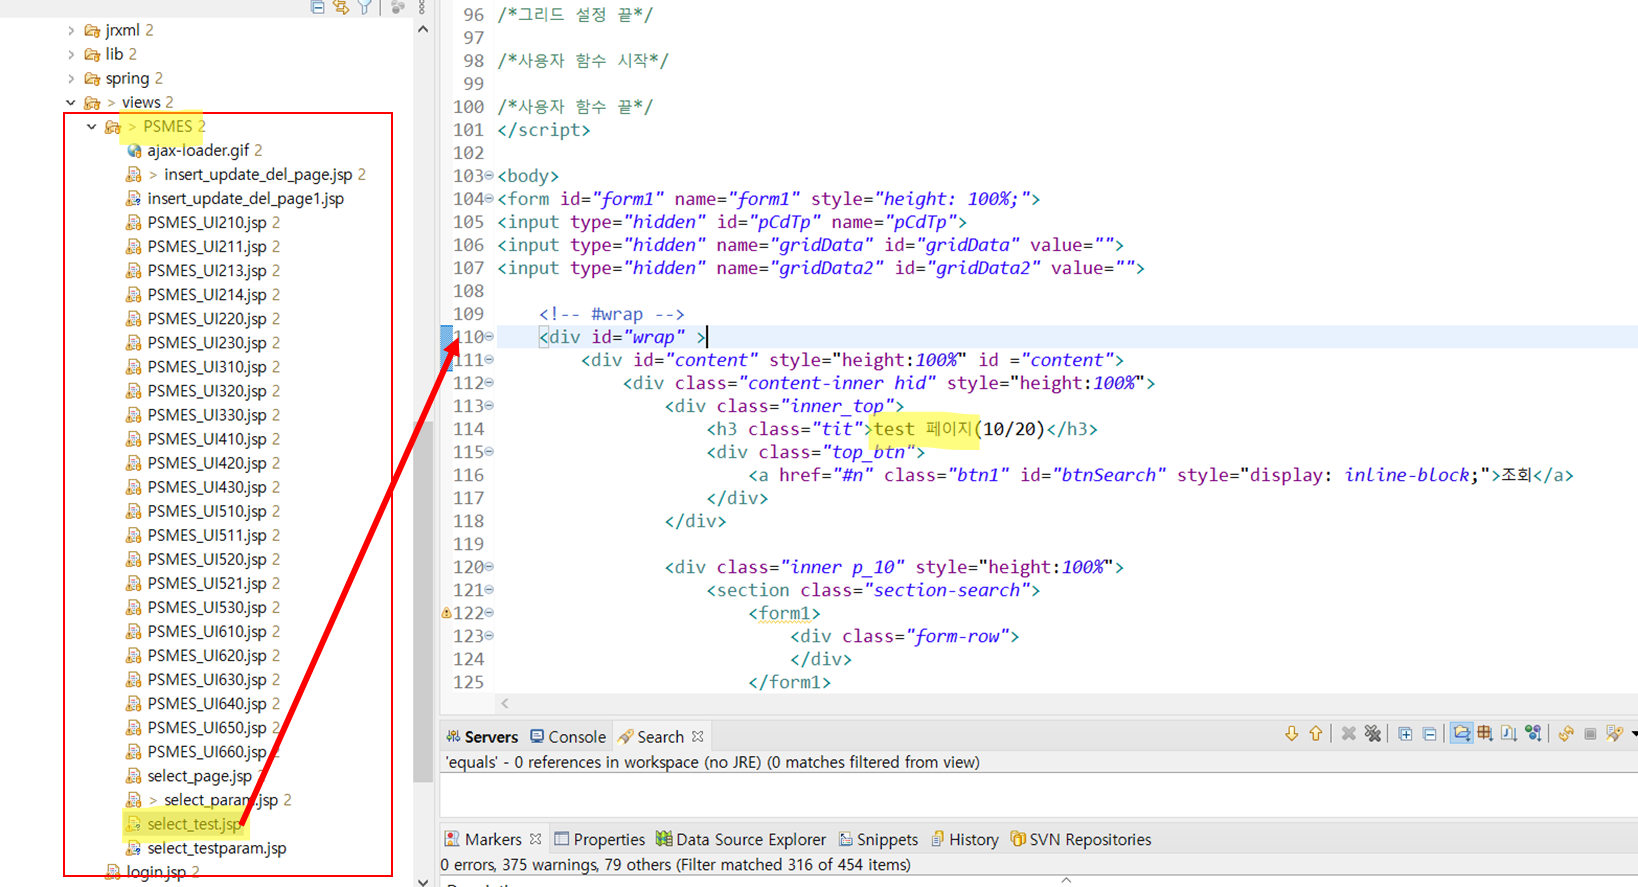The image size is (1638, 887).
Task: Group search results by package
Action: [x=1485, y=734]
